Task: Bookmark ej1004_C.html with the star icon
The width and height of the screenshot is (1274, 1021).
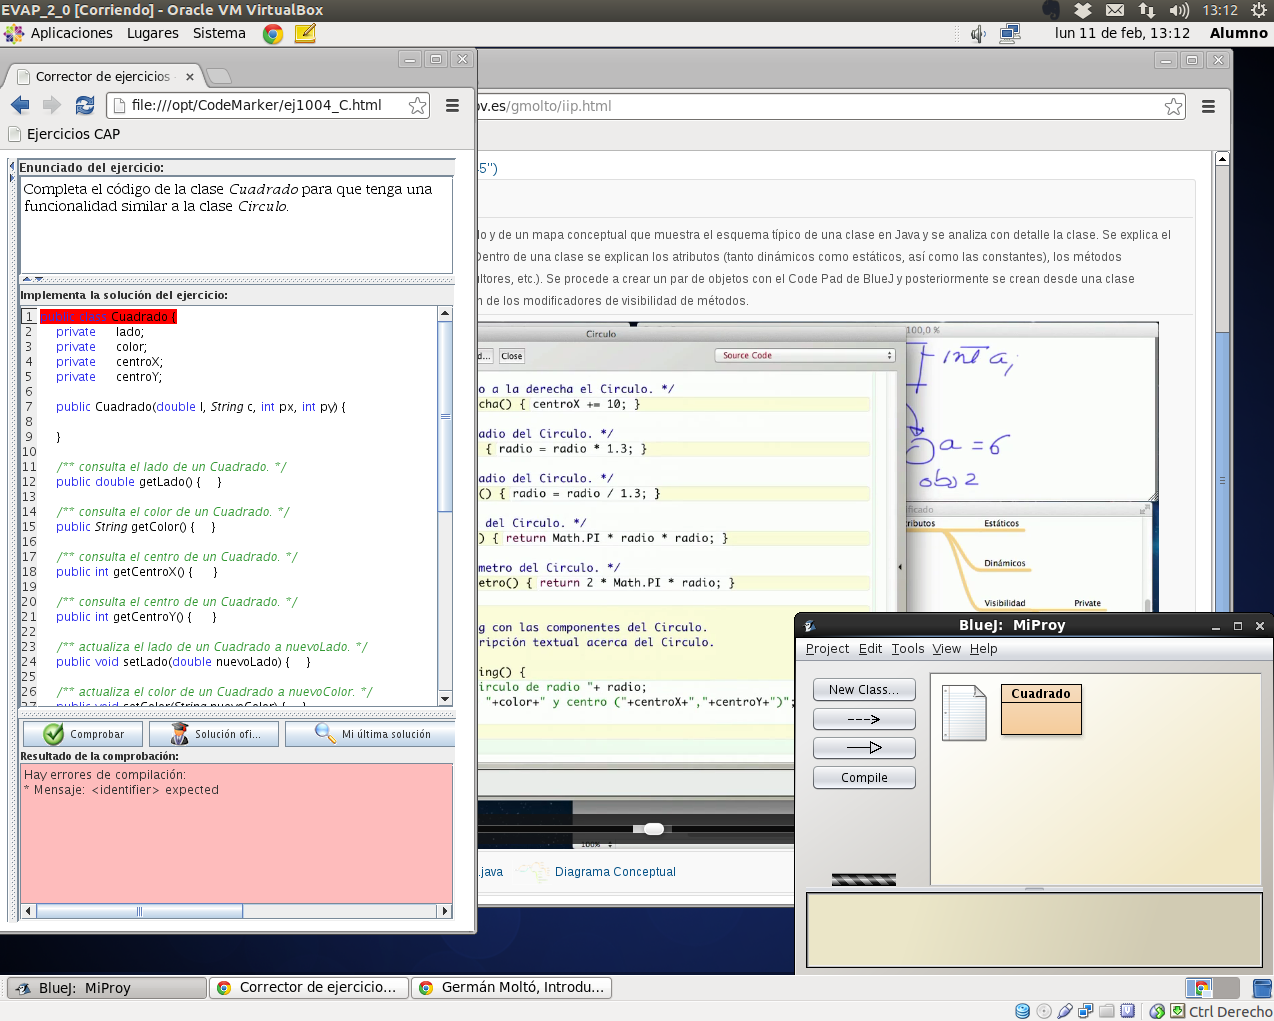Action: pyautogui.click(x=417, y=105)
